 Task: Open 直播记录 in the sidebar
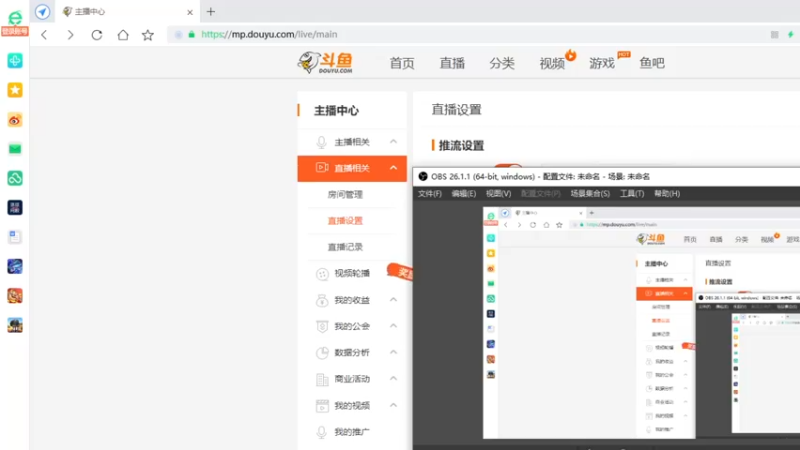tap(345, 247)
